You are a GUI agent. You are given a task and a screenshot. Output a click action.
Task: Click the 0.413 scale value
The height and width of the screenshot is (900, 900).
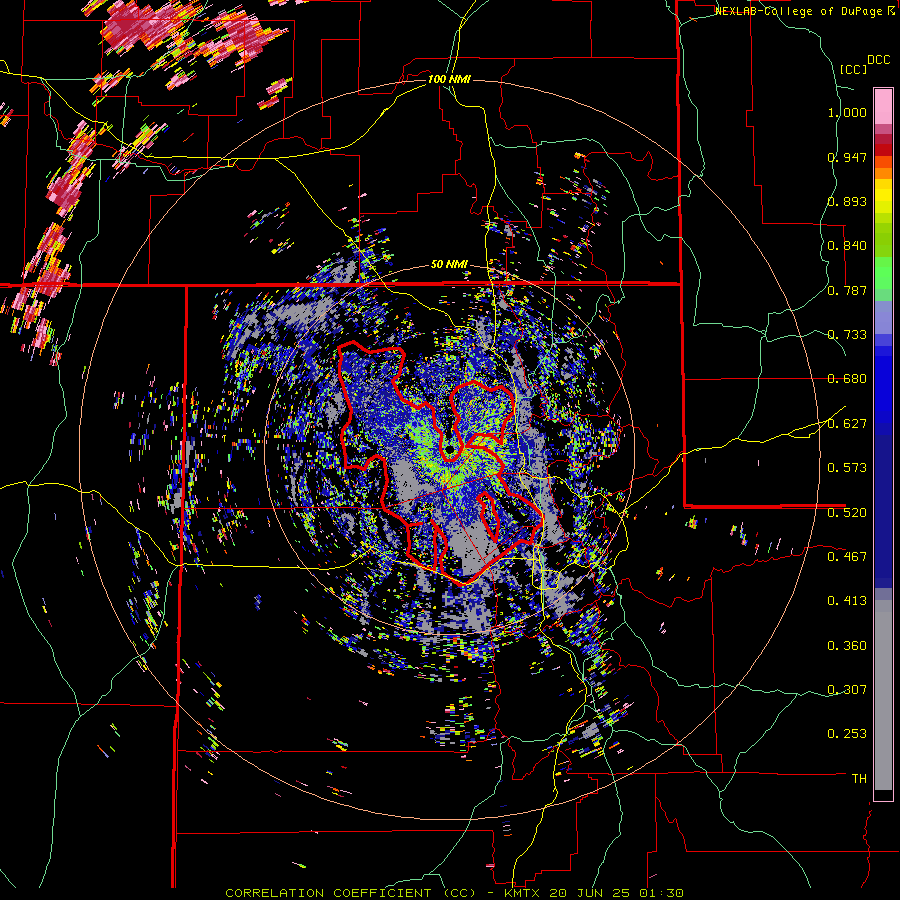pos(847,601)
